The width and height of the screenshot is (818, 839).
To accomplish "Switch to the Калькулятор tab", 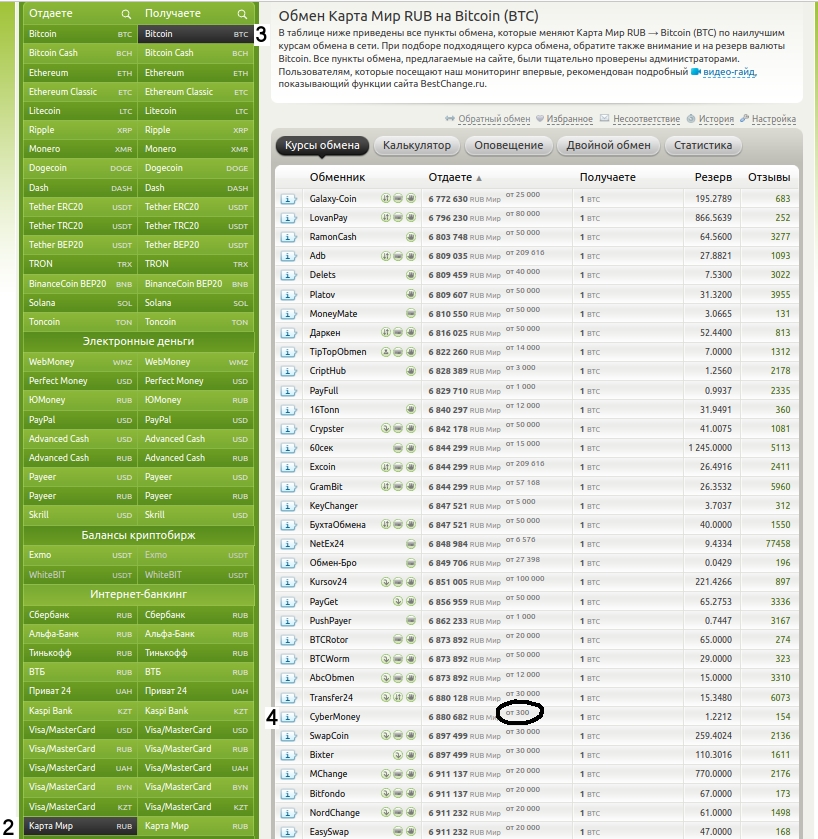I will 417,146.
